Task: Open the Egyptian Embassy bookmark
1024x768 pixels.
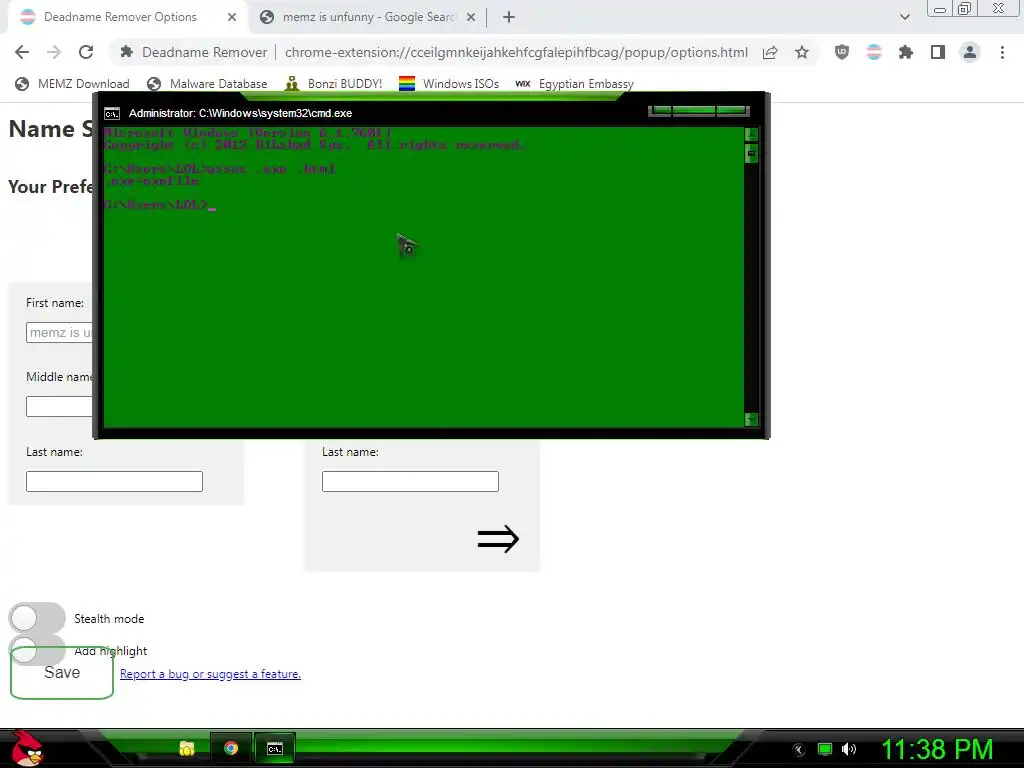Action: 575,84
